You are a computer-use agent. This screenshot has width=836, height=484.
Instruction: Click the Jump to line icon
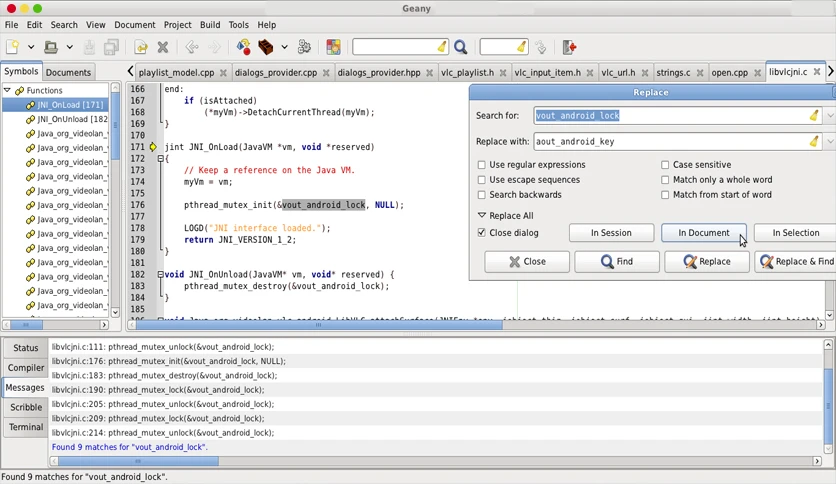coord(541,47)
